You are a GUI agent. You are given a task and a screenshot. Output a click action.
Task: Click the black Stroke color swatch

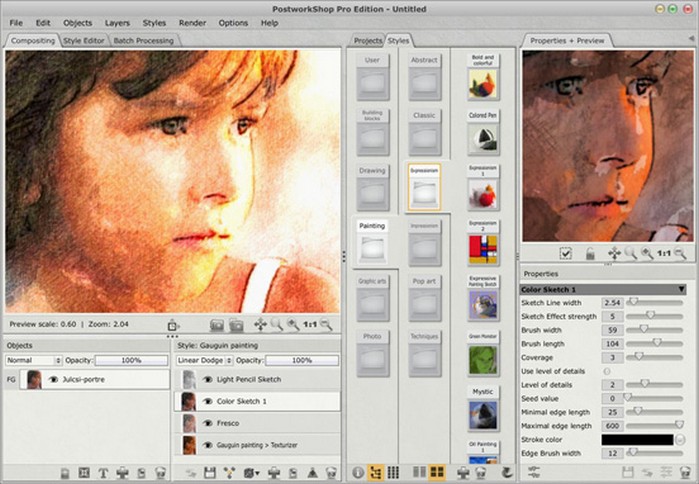[637, 439]
